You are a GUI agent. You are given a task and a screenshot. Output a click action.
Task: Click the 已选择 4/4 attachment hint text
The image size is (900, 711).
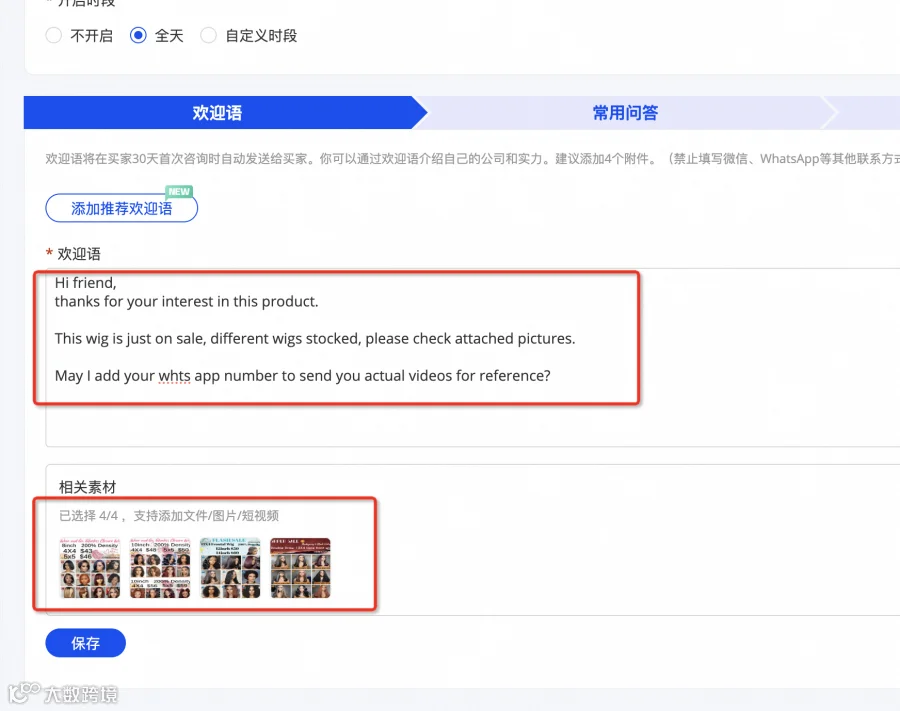click(169, 515)
